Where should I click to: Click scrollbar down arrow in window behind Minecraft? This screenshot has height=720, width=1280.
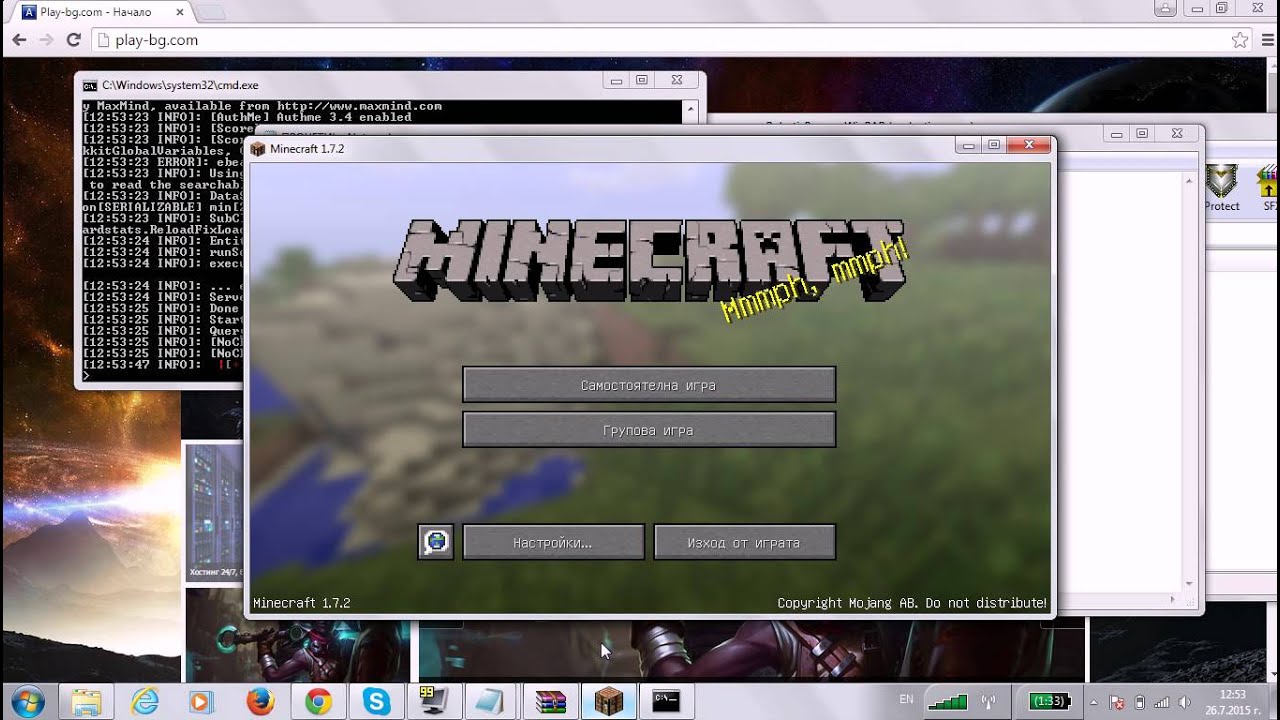[x=1189, y=584]
